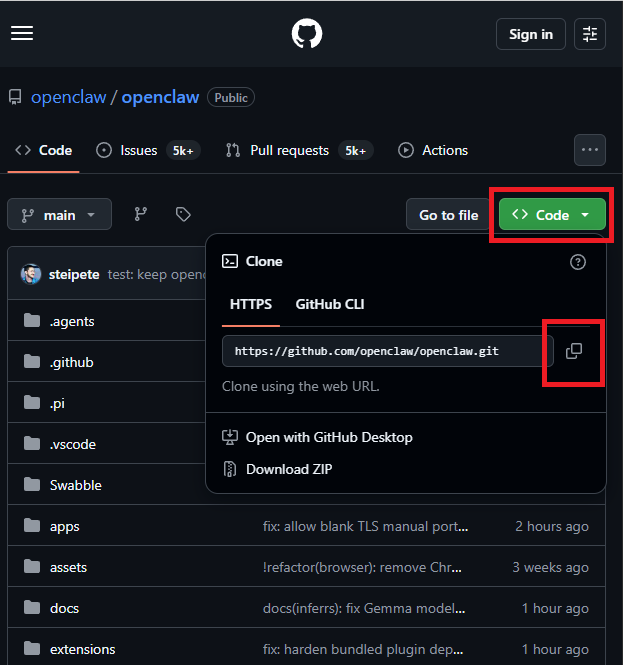Click the pull request icon in tab bar
The image size is (623, 665).
[x=233, y=150]
